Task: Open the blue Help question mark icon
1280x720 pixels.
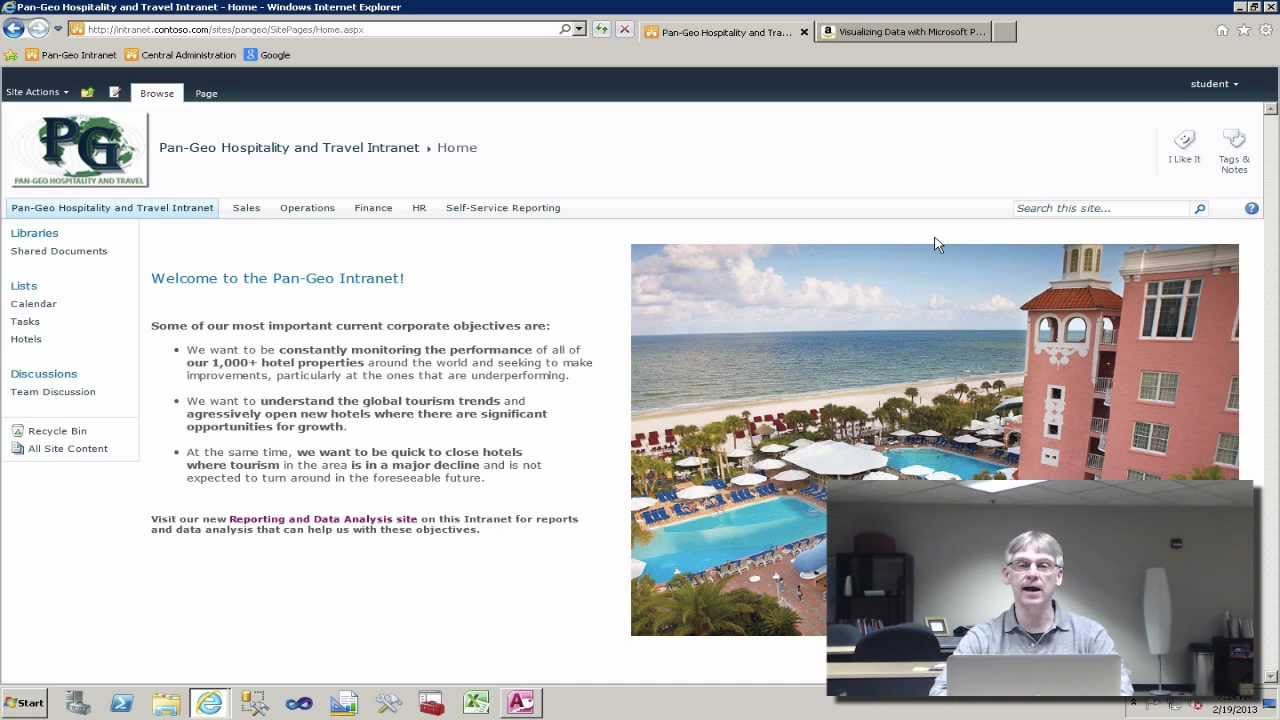Action: pyautogui.click(x=1251, y=208)
